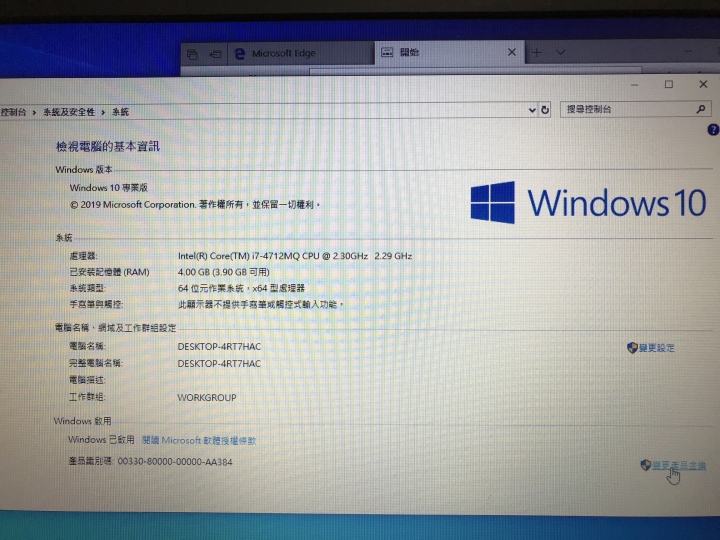Click Edge's set-tabs-aside icon
The image size is (720, 540).
215,55
